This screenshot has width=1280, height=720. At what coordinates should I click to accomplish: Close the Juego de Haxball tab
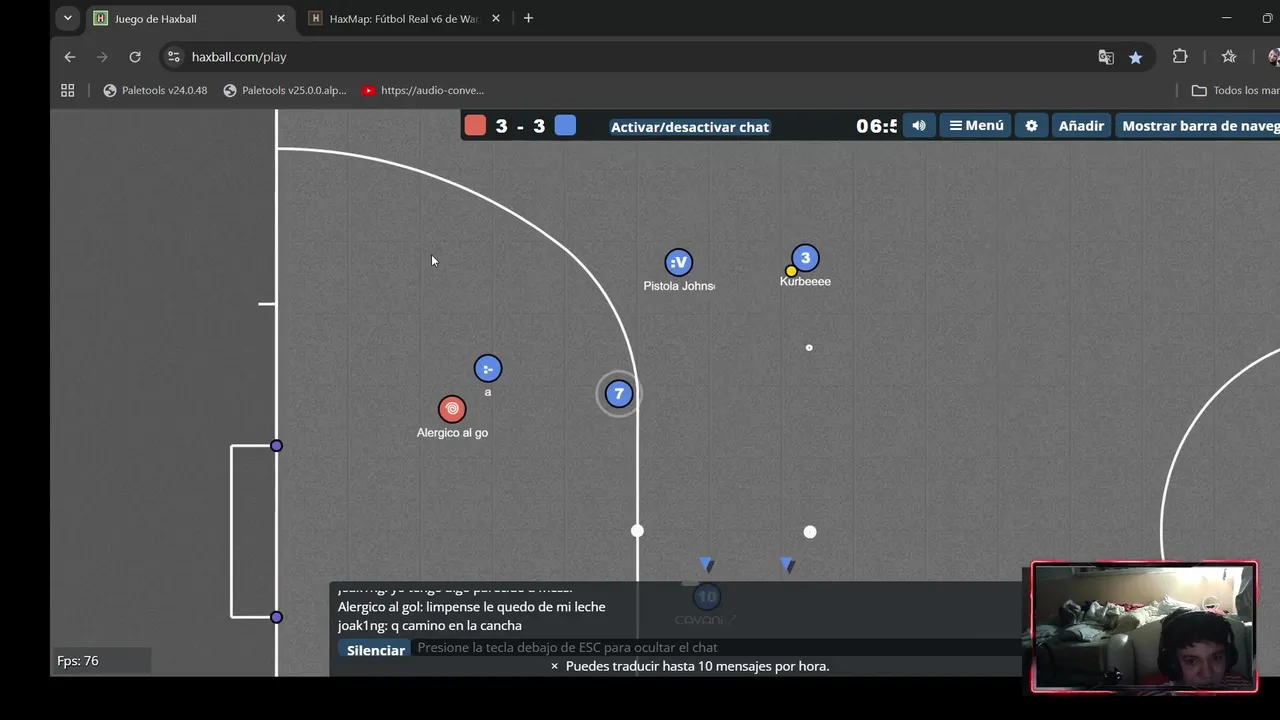point(281,18)
